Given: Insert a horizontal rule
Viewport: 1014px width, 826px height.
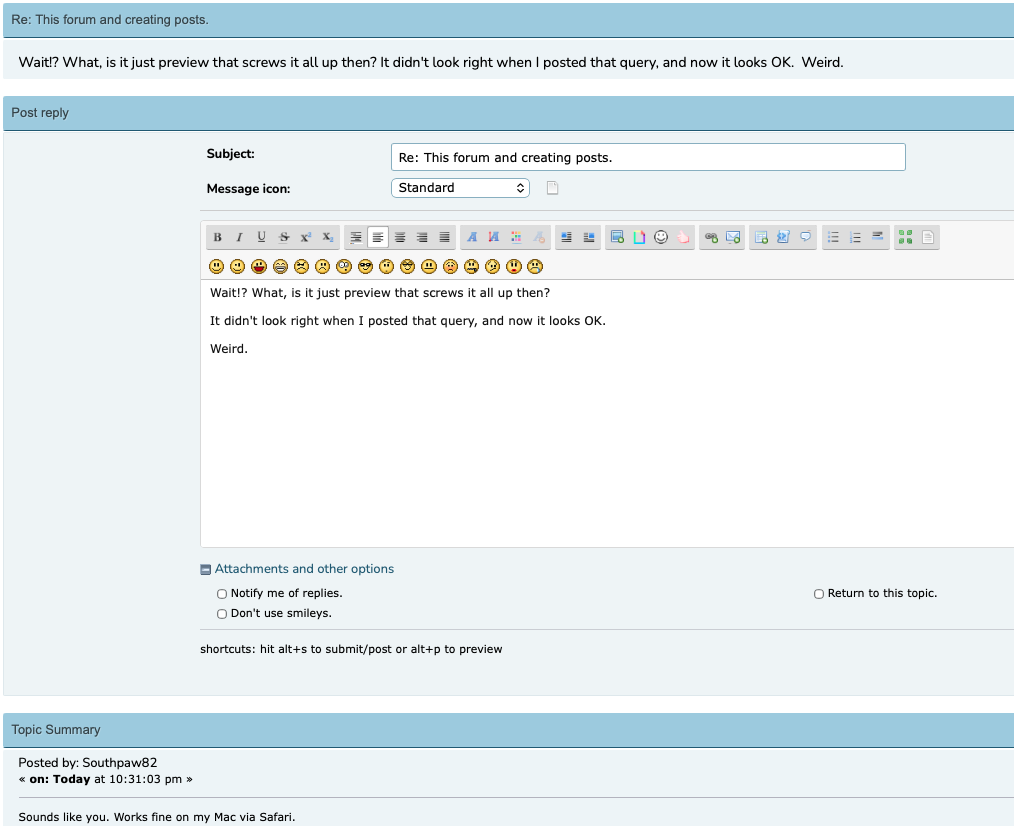Looking at the screenshot, I should pos(878,237).
